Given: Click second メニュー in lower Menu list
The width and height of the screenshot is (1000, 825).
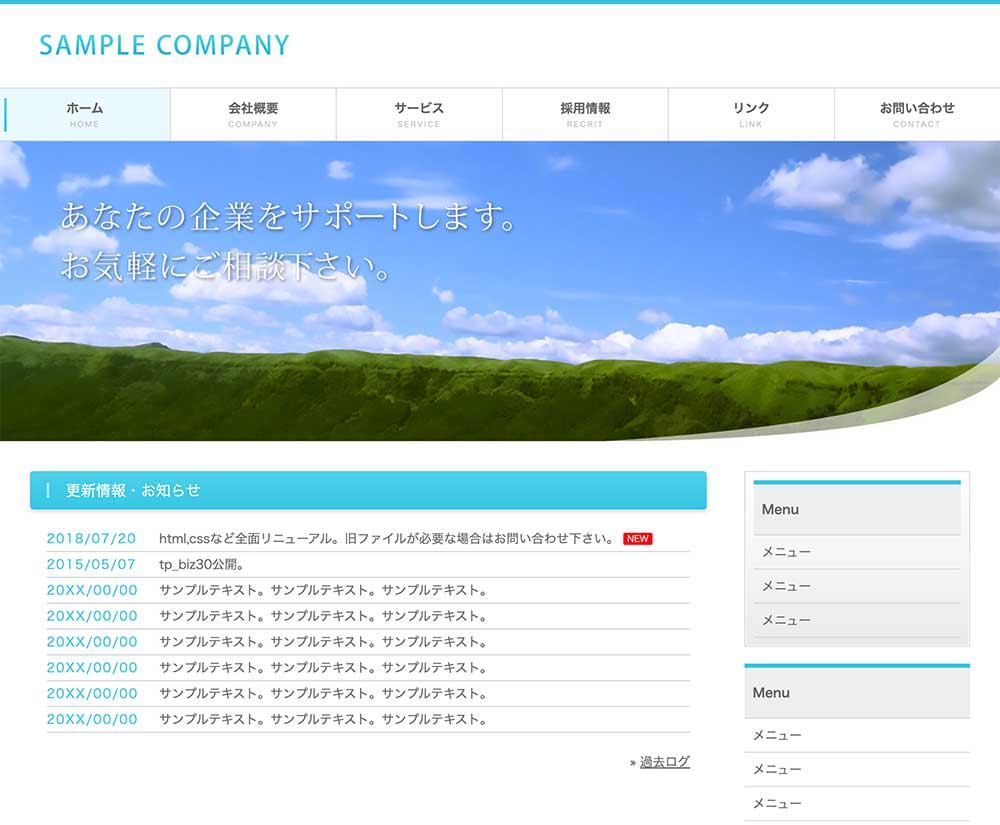Looking at the screenshot, I should [x=857, y=770].
